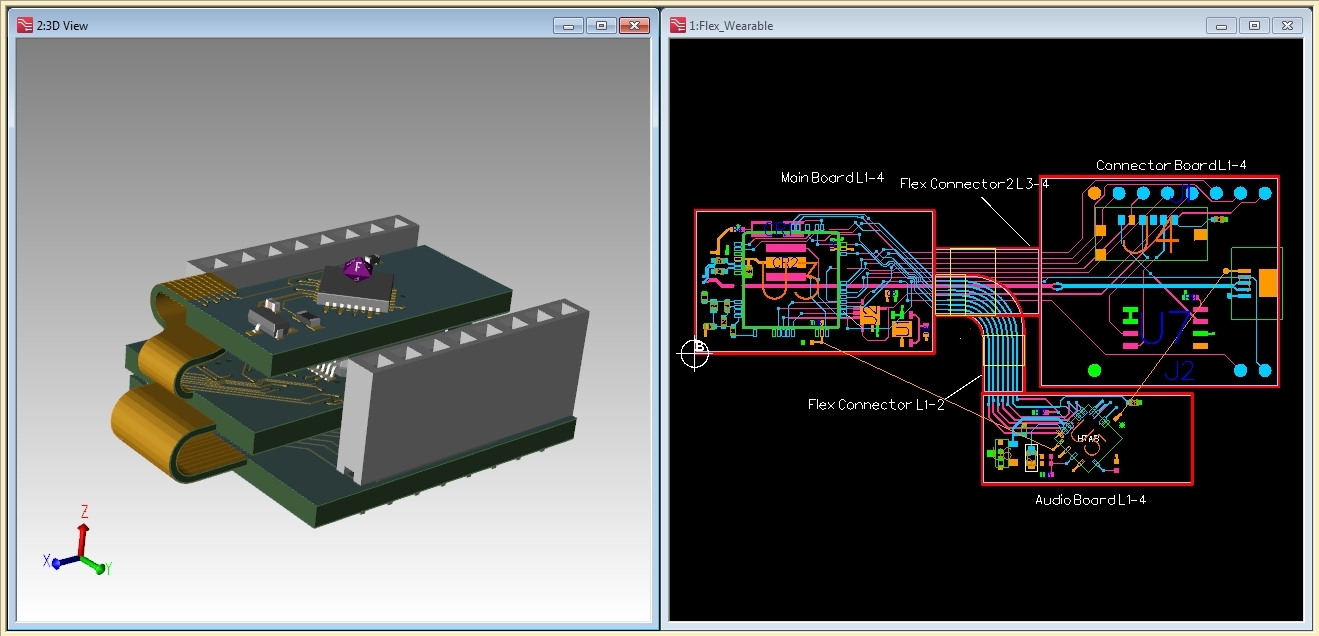The height and width of the screenshot is (636, 1319).
Task: Close the Flex_Wearable layout window
Action: click(1287, 25)
